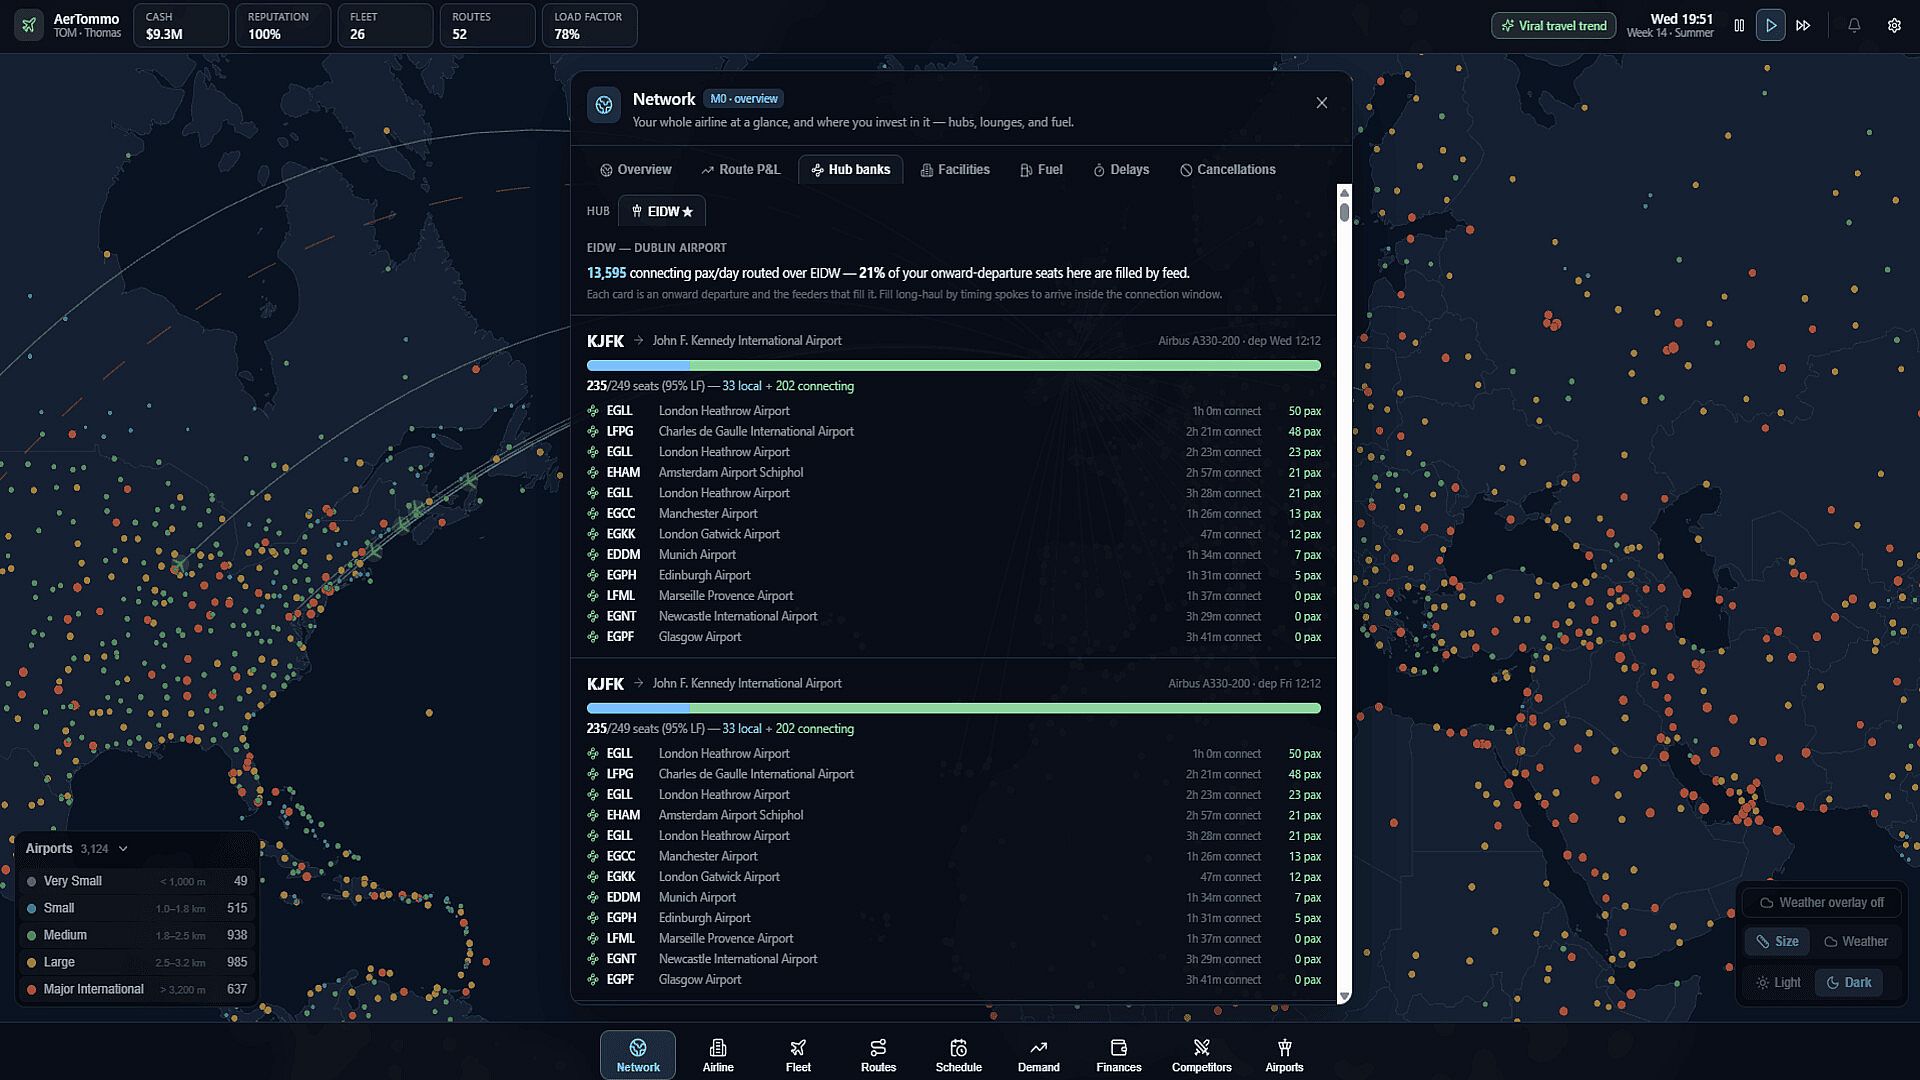This screenshot has height=1080, width=1920.
Task: Toggle the Weather overlay off button
Action: coord(1820,902)
